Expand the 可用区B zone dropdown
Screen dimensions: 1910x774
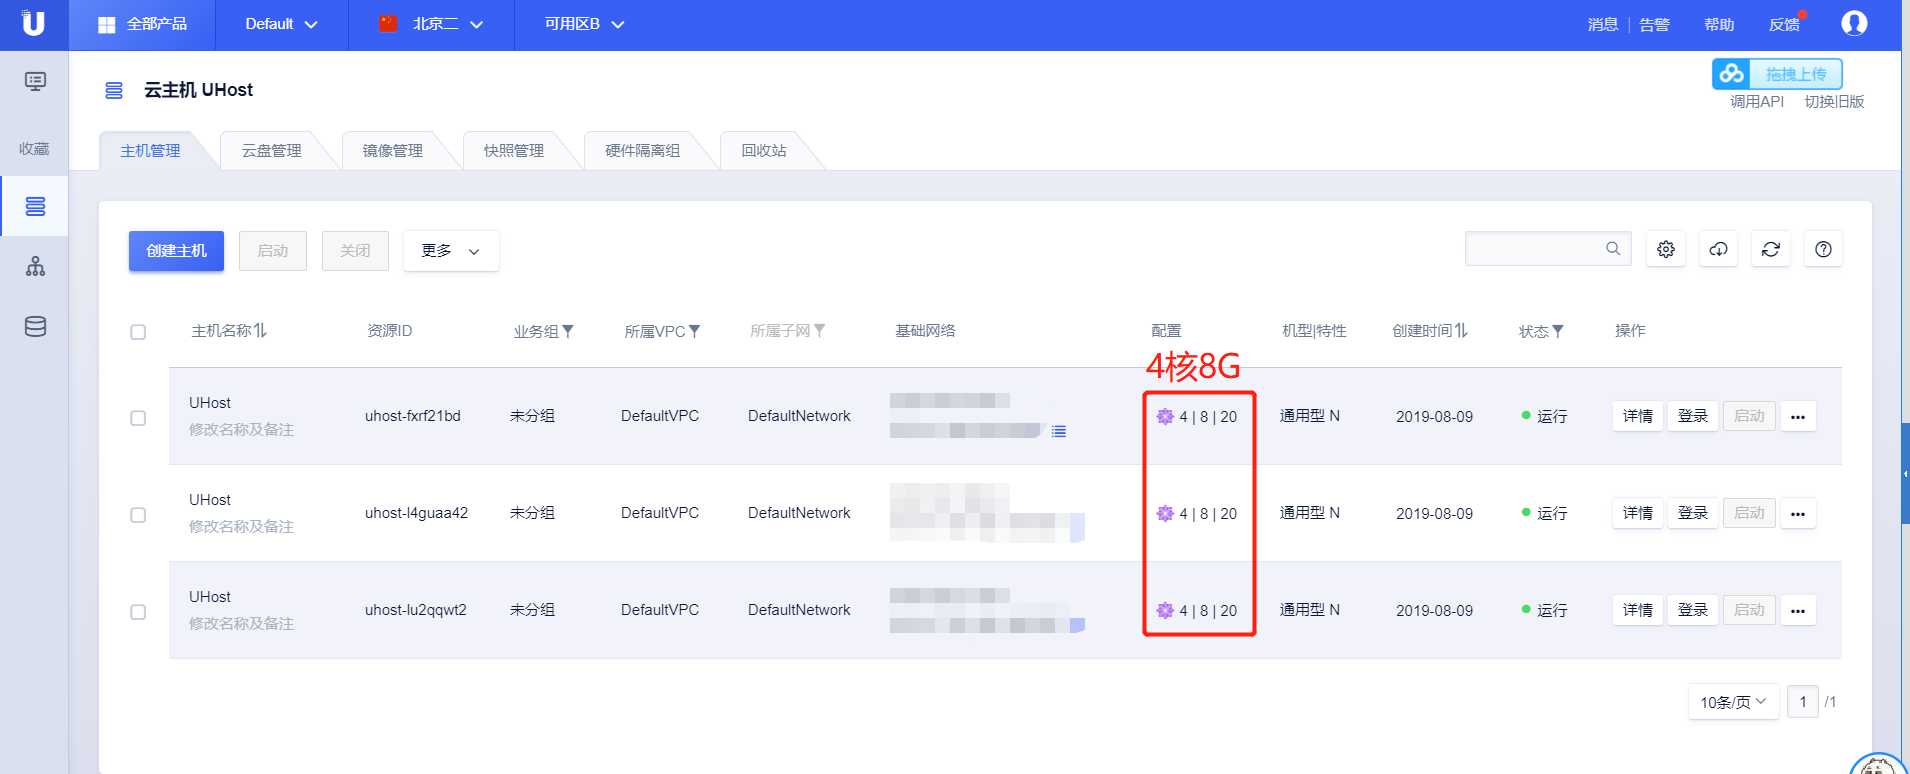pyautogui.click(x=584, y=24)
